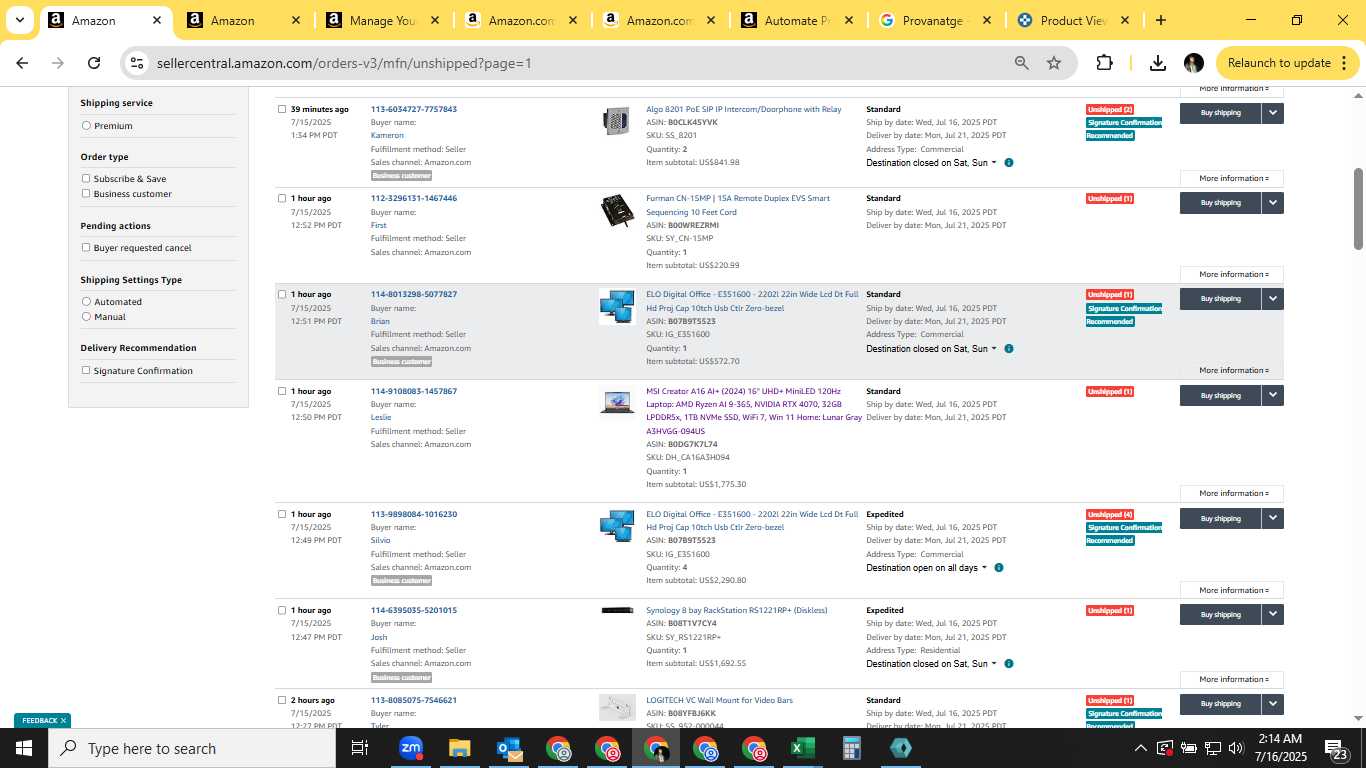Check the Buyer requested cancel filter
Viewport: 1366px width, 768px height.
pos(86,248)
